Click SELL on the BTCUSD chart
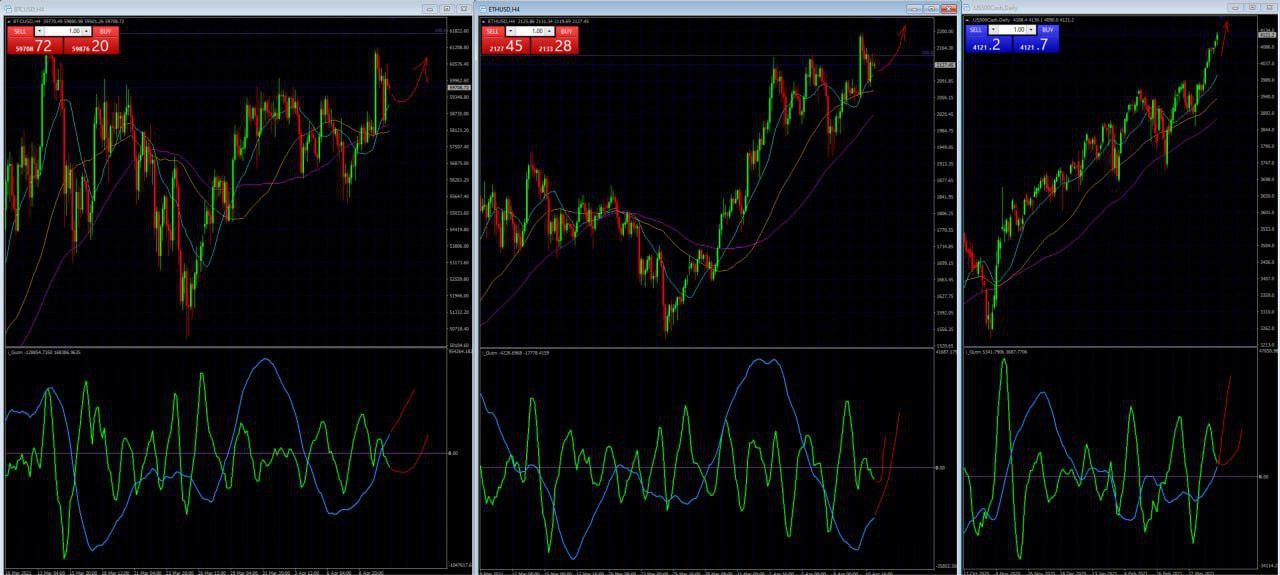Viewport: 1280px width, 575px height. coord(20,31)
